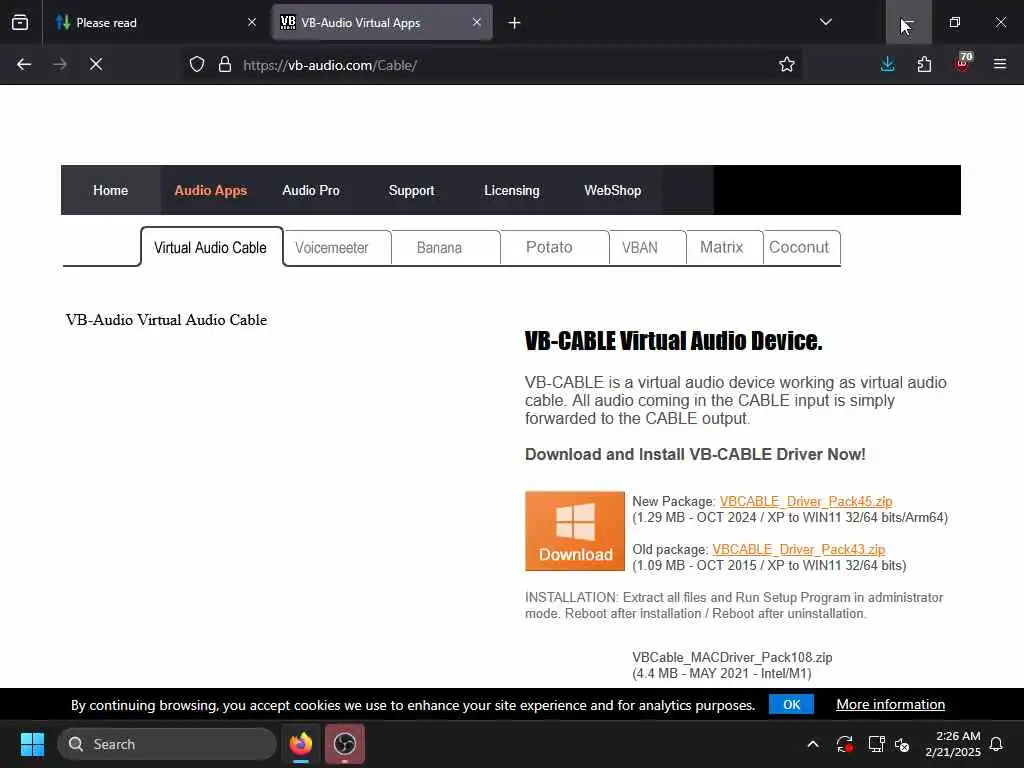This screenshot has height=768, width=1024.
Task: Switch to Coconut tab
Action: pyautogui.click(x=799, y=248)
